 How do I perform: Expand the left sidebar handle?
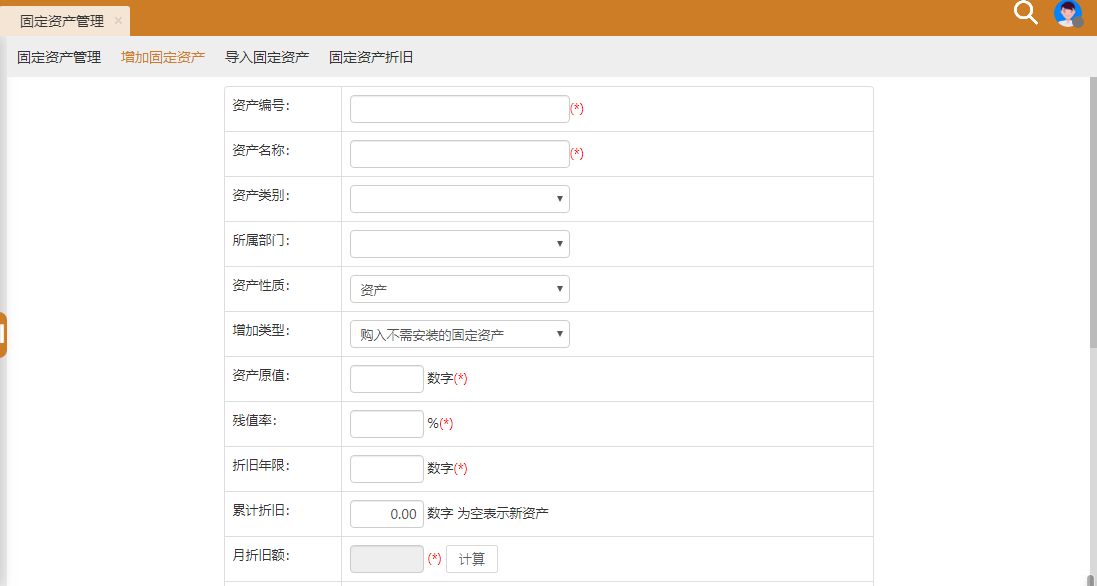(x=3, y=335)
